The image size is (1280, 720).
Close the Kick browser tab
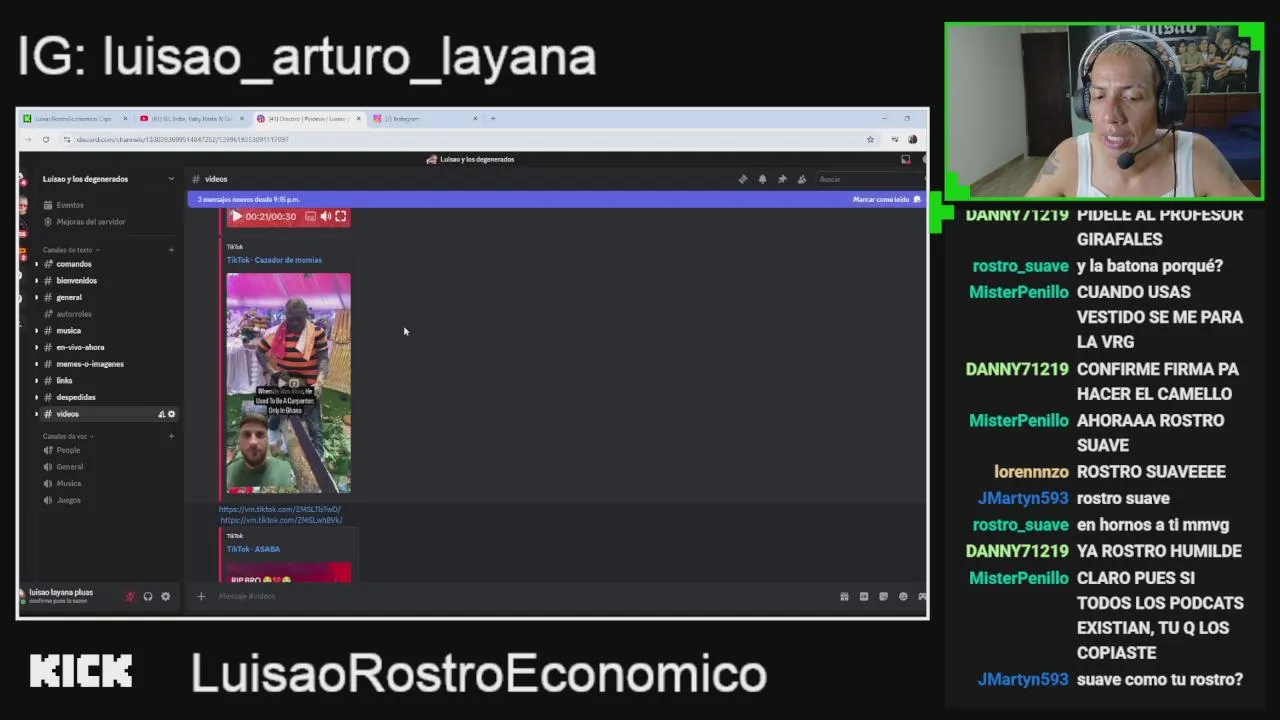[125, 119]
